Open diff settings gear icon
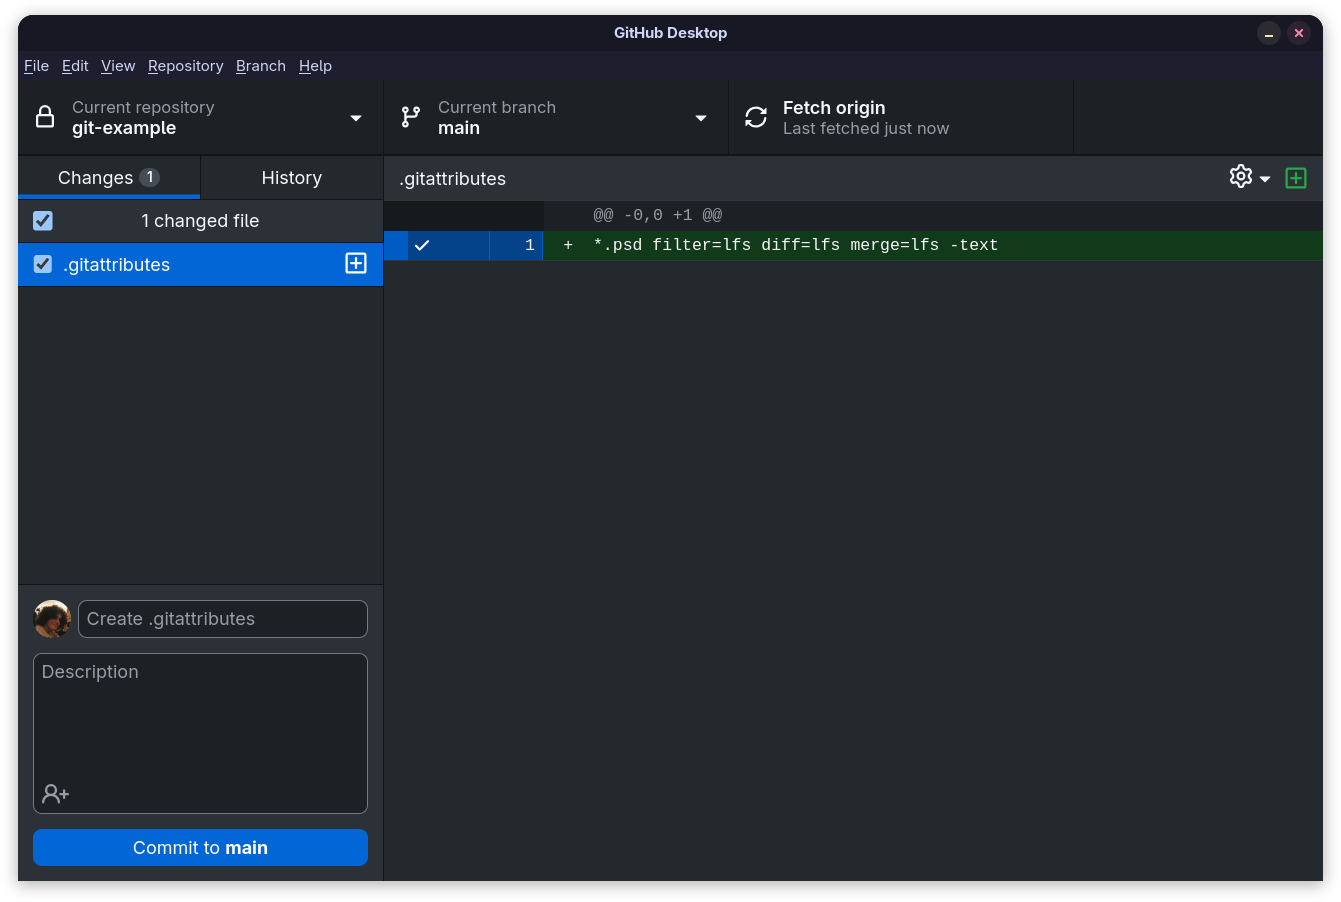Viewport: 1341px width, 902px height. (x=1241, y=177)
